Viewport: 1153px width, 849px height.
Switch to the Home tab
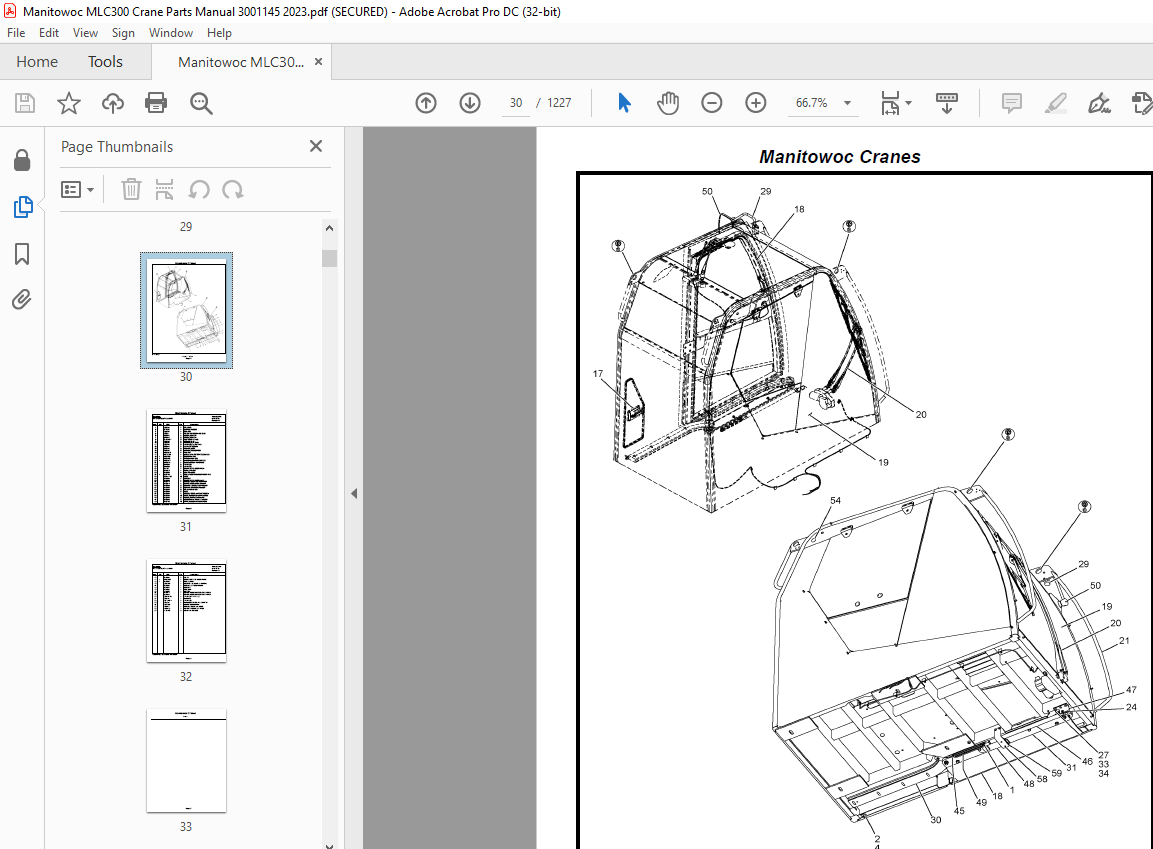coord(37,62)
